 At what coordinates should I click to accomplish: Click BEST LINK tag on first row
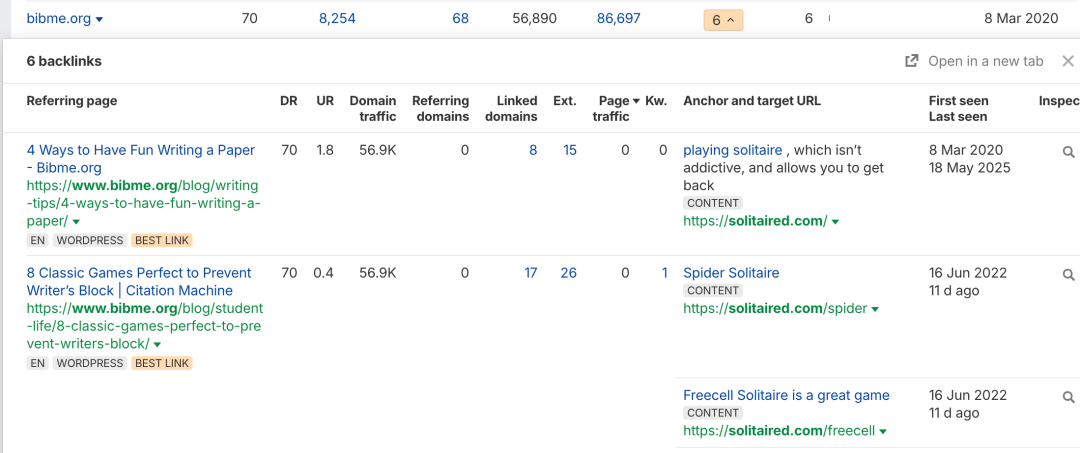(162, 241)
